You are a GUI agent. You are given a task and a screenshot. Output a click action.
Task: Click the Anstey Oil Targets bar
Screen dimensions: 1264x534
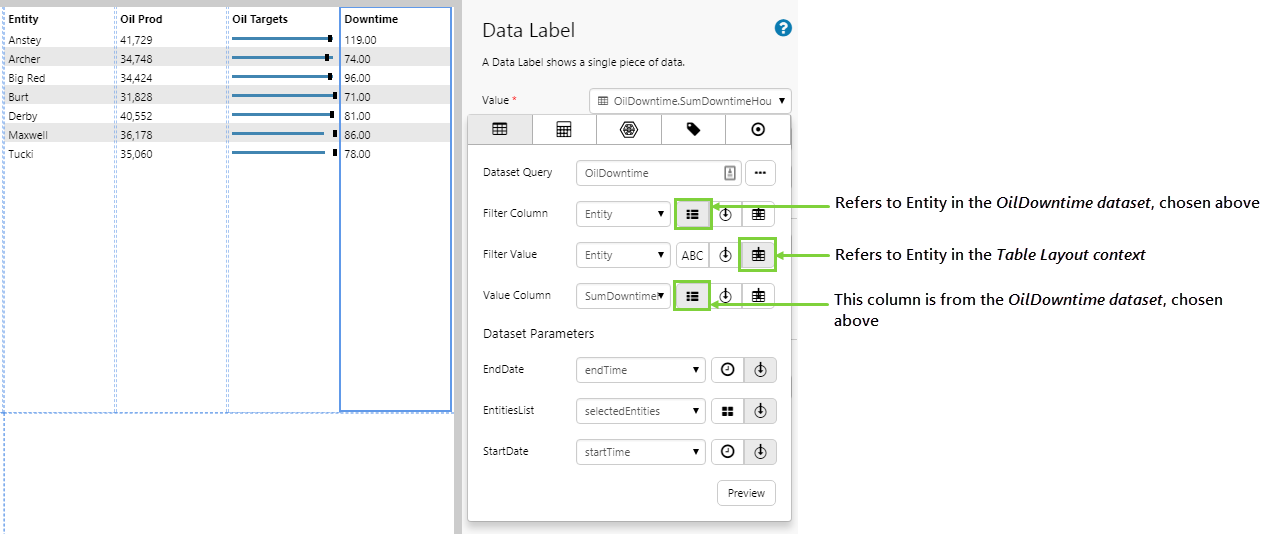click(281, 39)
